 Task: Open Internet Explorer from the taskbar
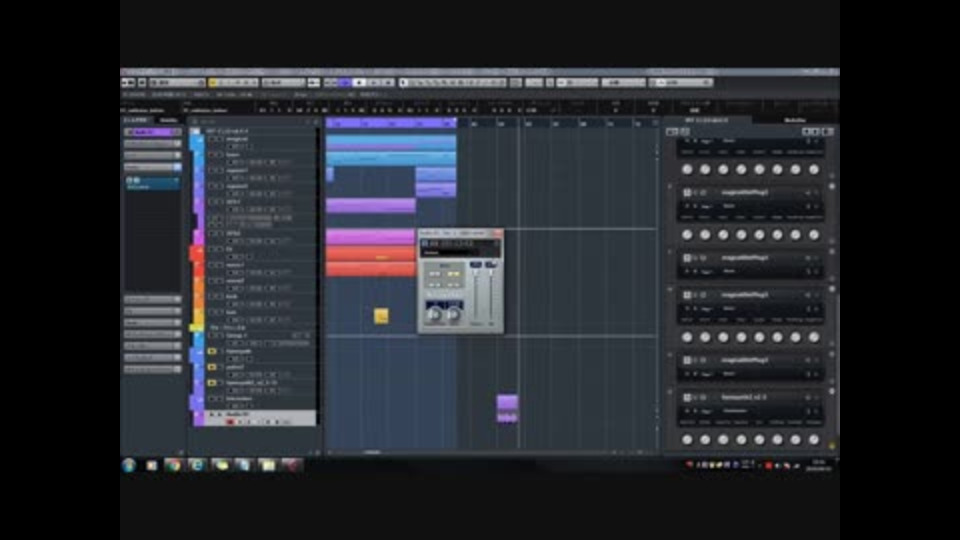click(197, 465)
